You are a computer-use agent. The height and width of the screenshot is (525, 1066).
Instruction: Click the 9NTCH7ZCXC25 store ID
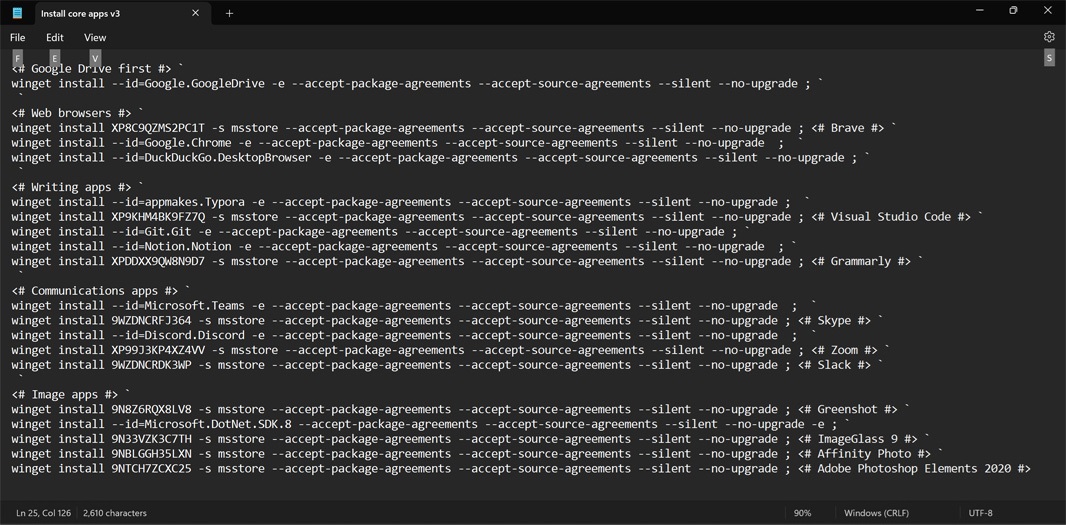click(x=152, y=469)
